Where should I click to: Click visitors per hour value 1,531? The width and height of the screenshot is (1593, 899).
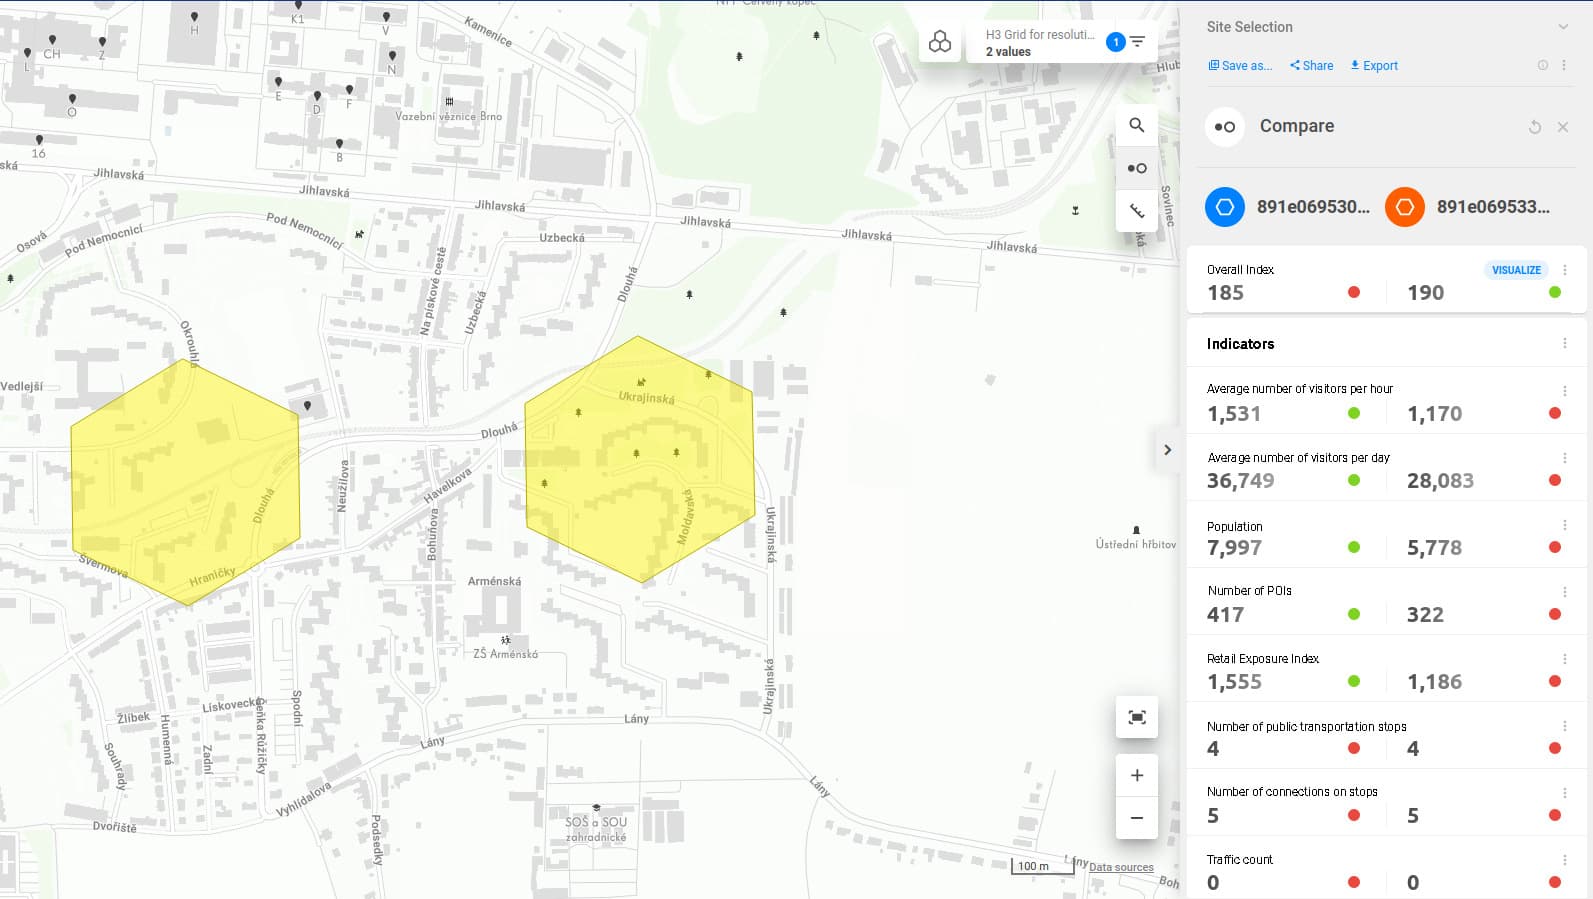(1234, 414)
